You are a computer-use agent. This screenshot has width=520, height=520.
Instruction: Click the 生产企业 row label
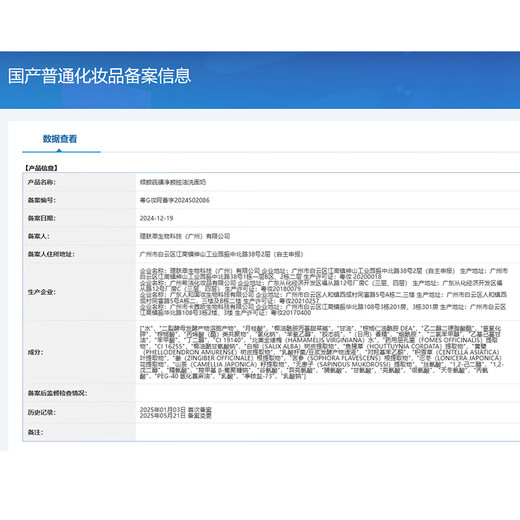(42, 292)
